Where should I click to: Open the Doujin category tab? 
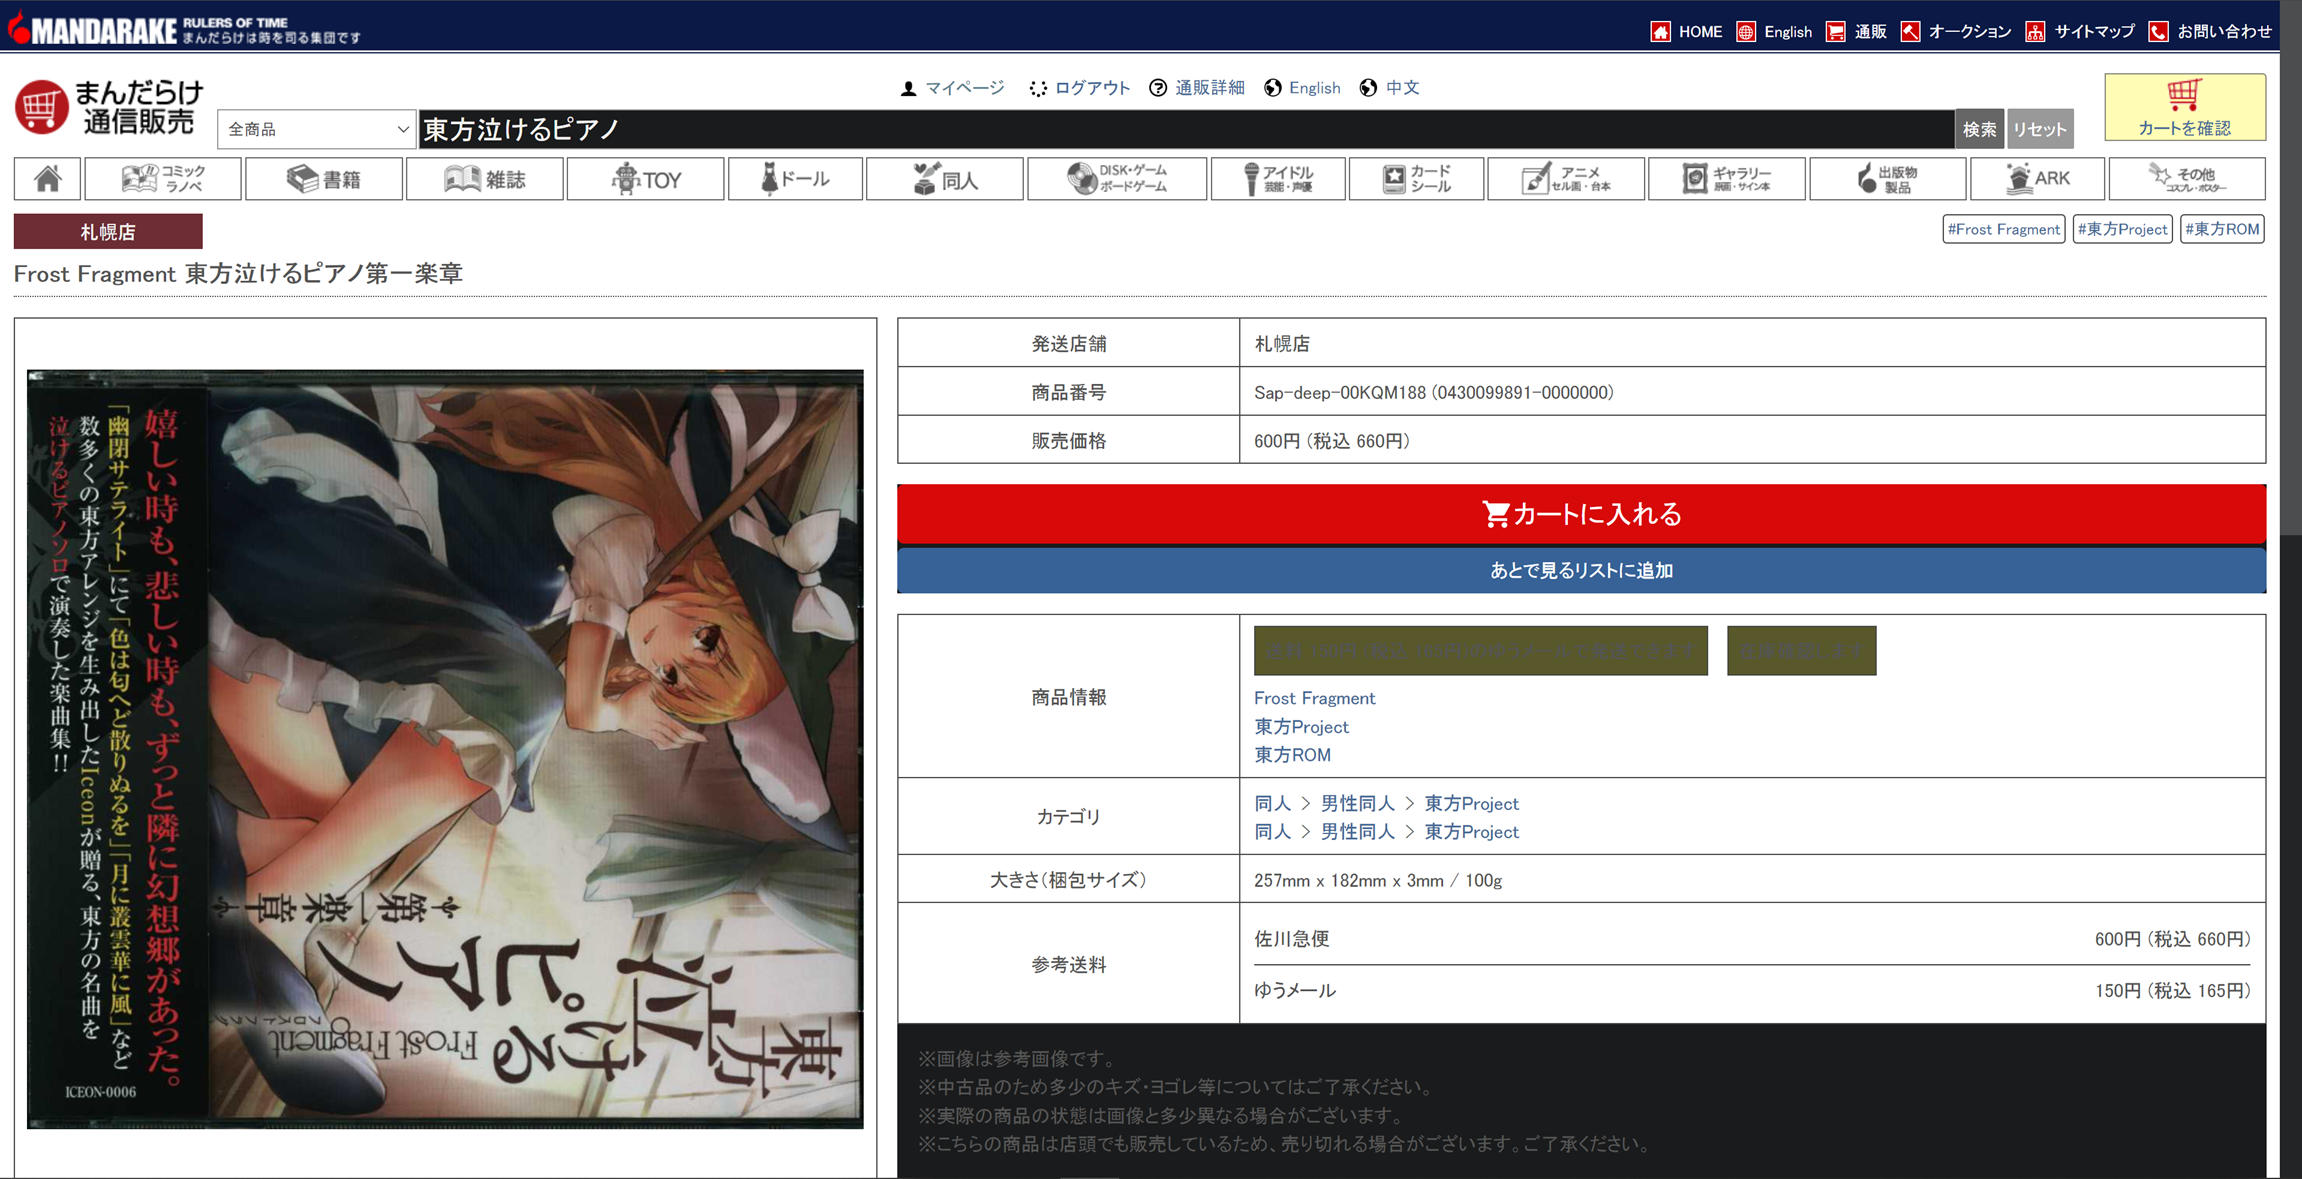click(945, 179)
